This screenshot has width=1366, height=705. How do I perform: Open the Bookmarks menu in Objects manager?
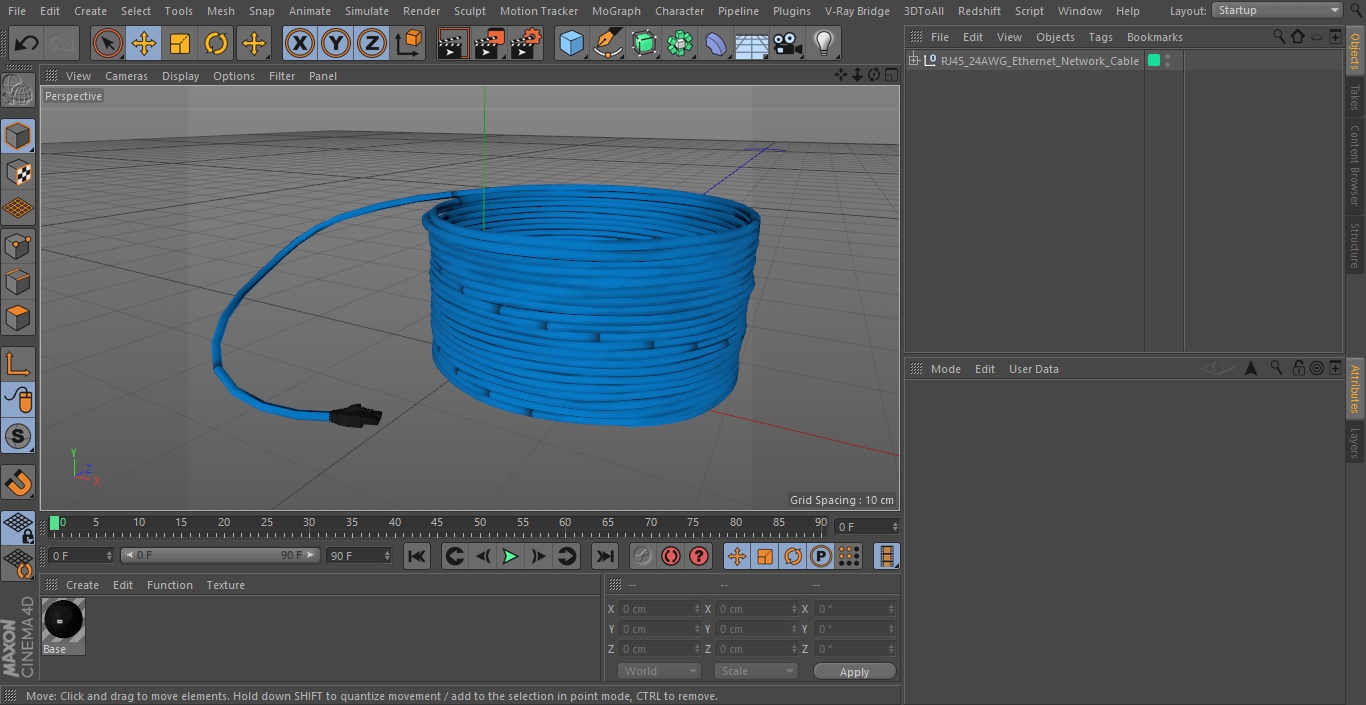pyautogui.click(x=1154, y=37)
